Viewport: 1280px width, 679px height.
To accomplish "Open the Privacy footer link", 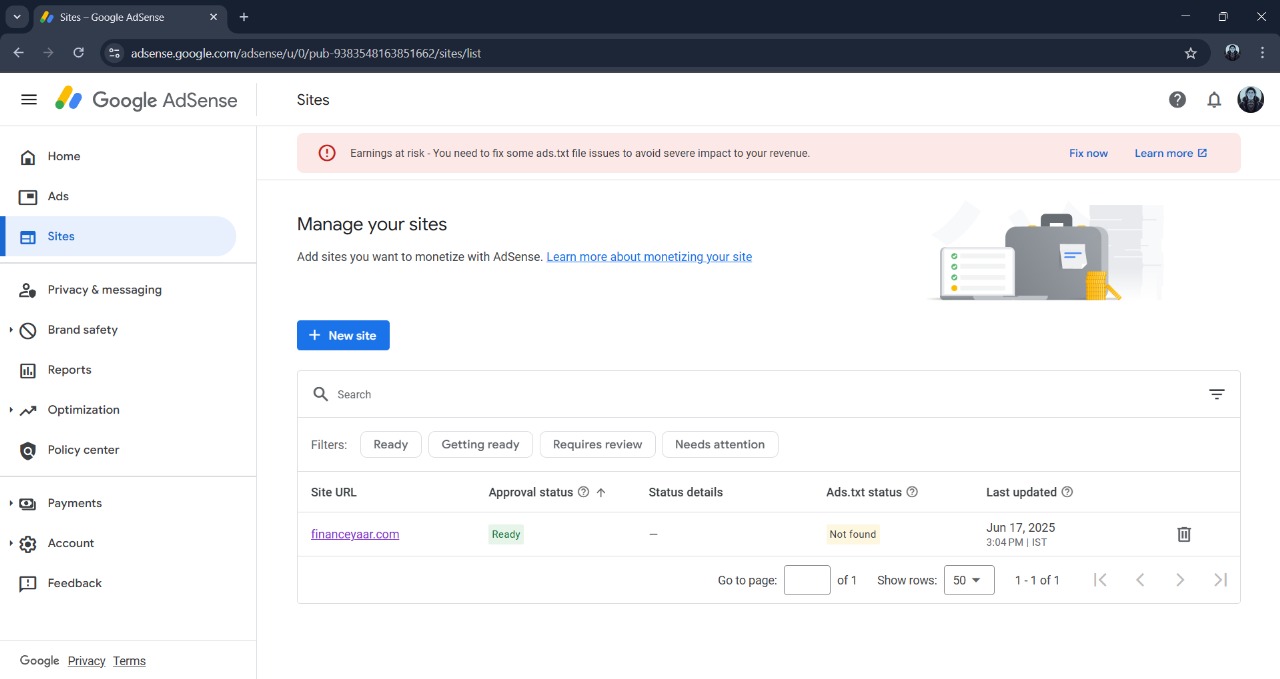I will (x=86, y=661).
